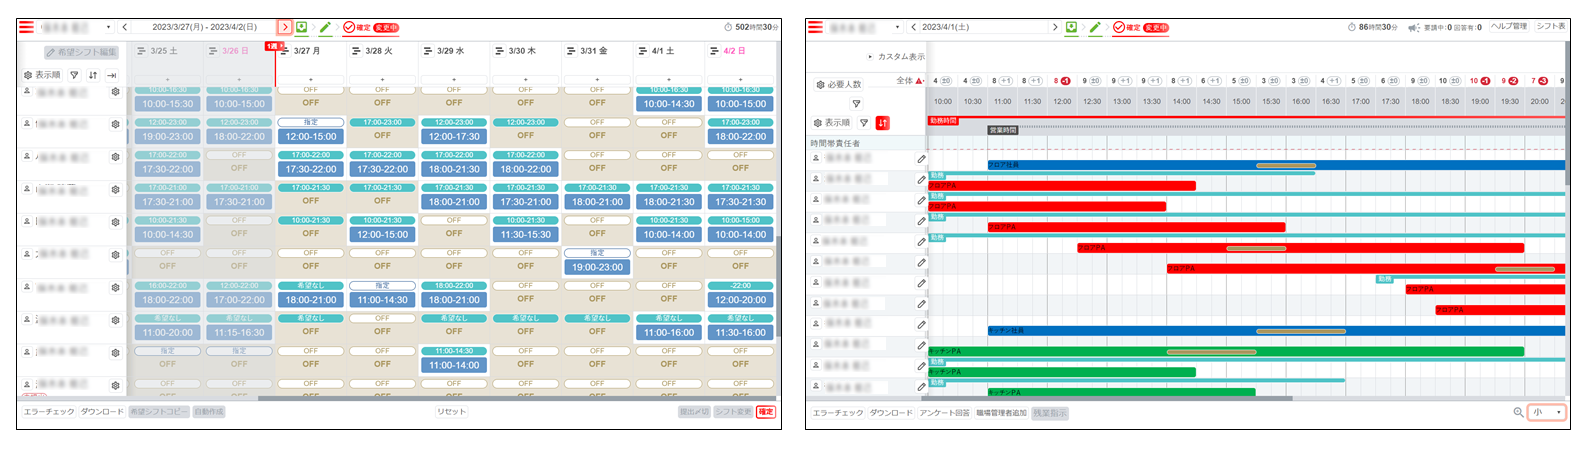Open the シフト表 tab
The width and height of the screenshot is (1587, 454).
[x=1551, y=26]
